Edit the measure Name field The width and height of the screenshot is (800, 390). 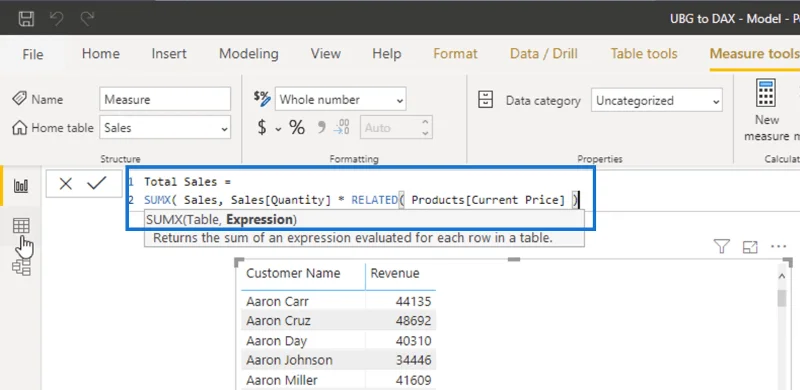[165, 99]
